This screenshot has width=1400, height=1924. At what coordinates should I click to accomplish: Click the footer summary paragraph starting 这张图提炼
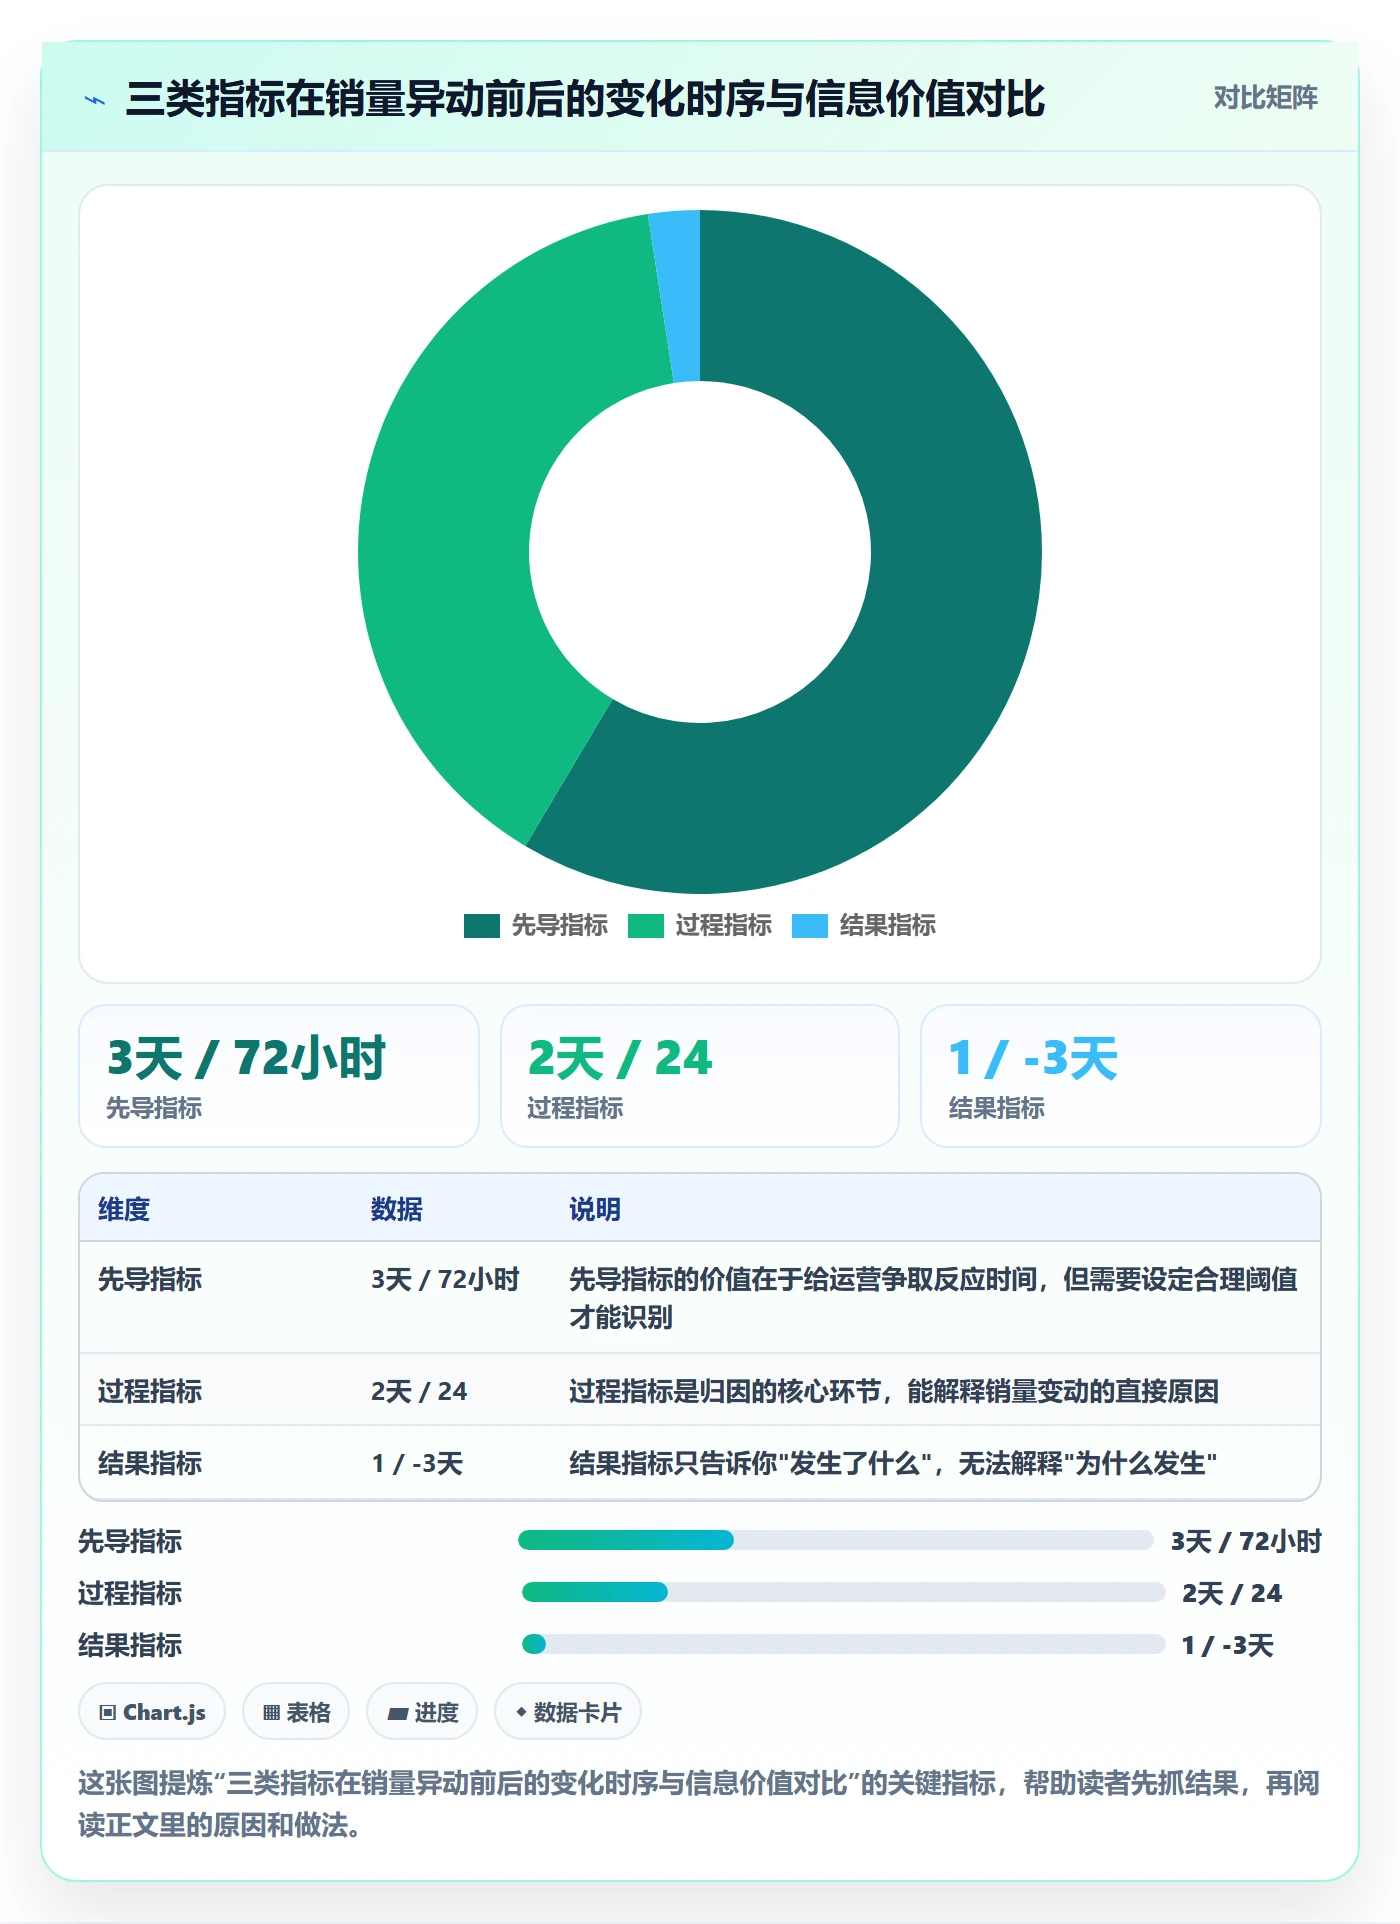(x=699, y=1804)
